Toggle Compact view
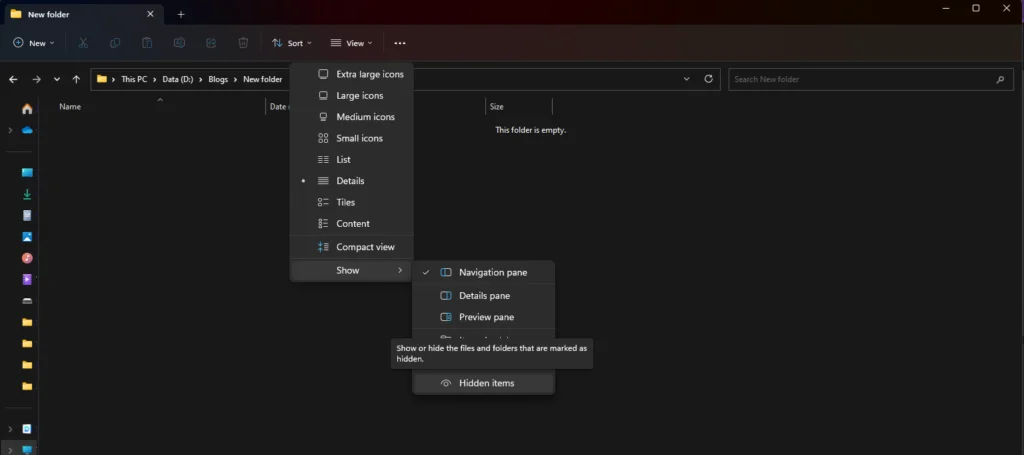 point(351,247)
